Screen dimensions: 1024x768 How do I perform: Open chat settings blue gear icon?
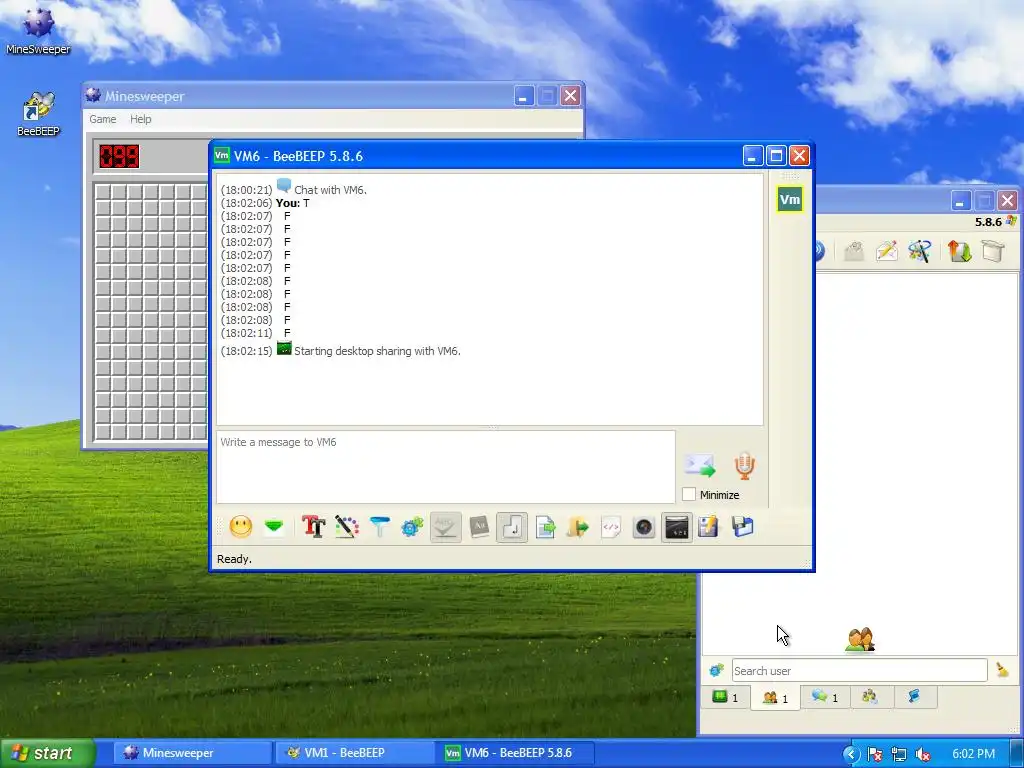(x=412, y=526)
